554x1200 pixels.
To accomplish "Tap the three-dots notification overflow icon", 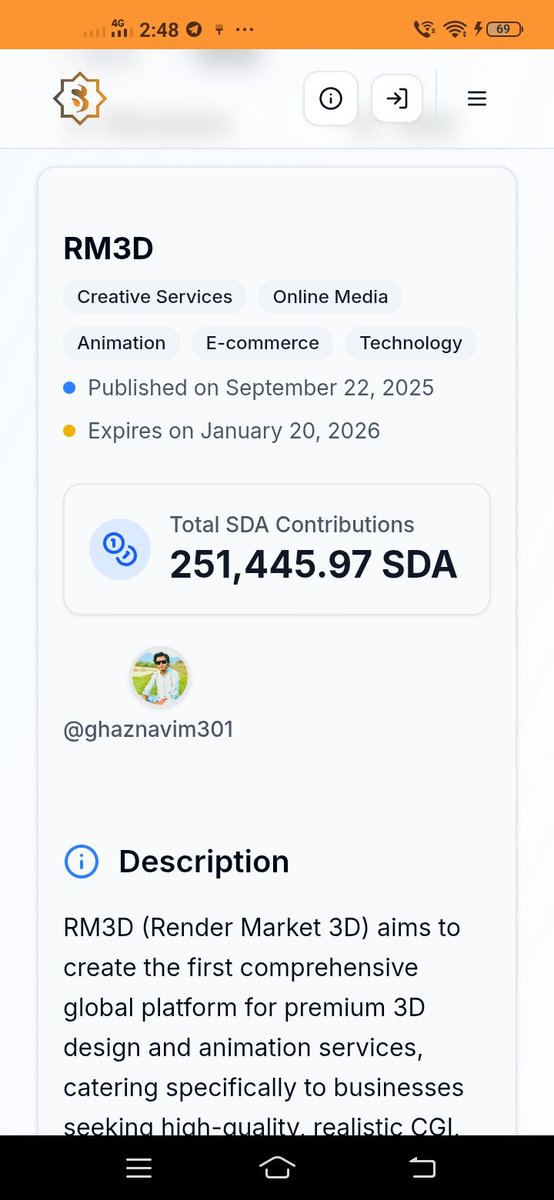I will pyautogui.click(x=245, y=30).
